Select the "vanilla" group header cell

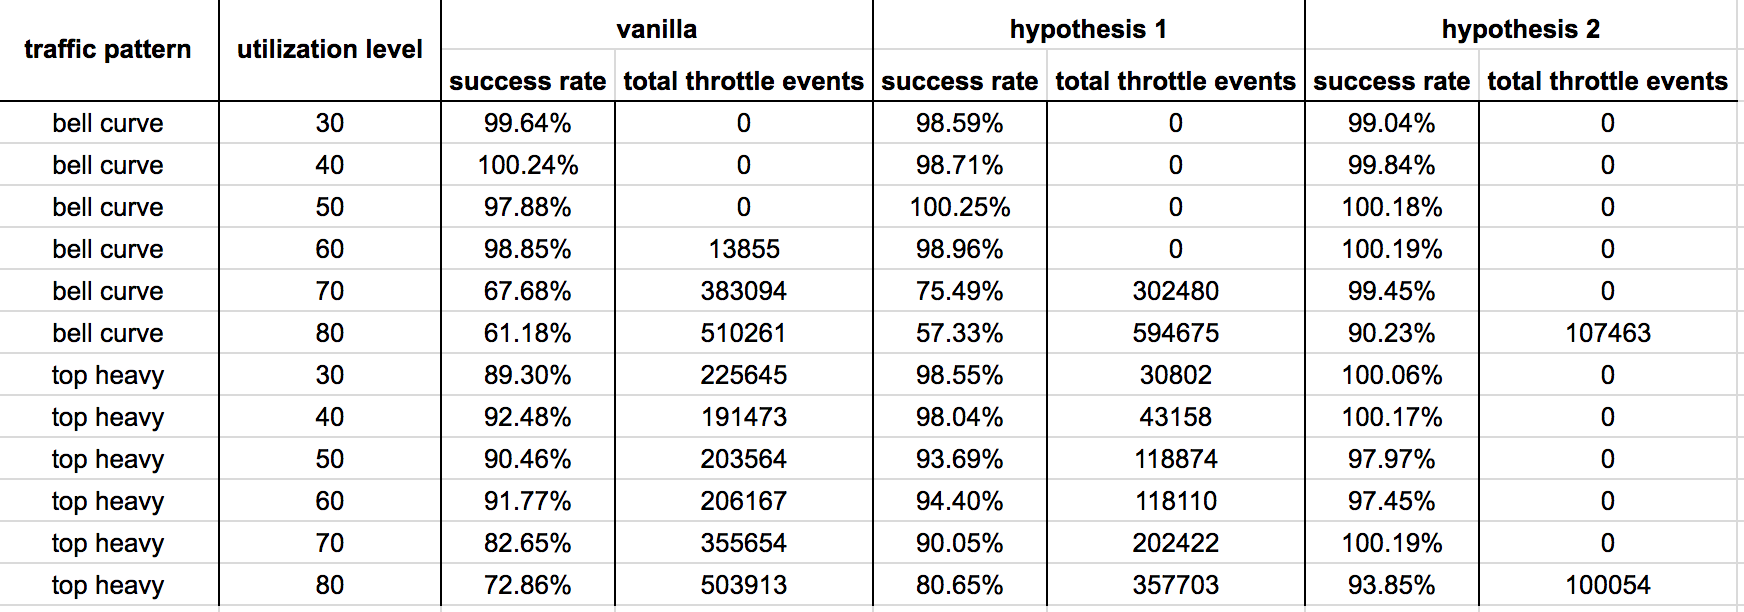coord(656,29)
